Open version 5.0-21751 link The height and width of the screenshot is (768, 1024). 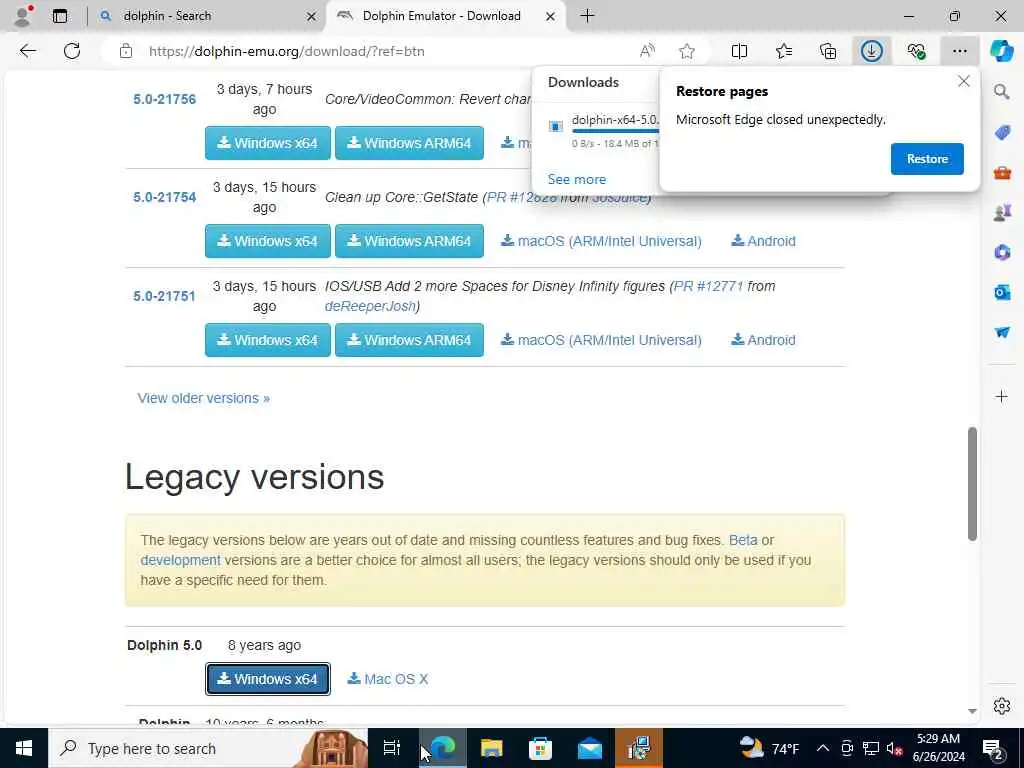(x=165, y=296)
